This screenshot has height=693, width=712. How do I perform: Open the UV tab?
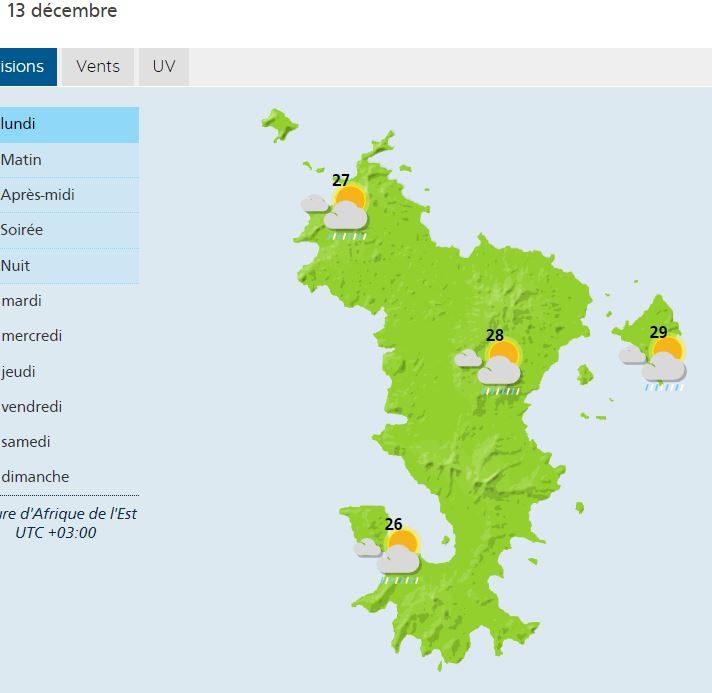164,67
